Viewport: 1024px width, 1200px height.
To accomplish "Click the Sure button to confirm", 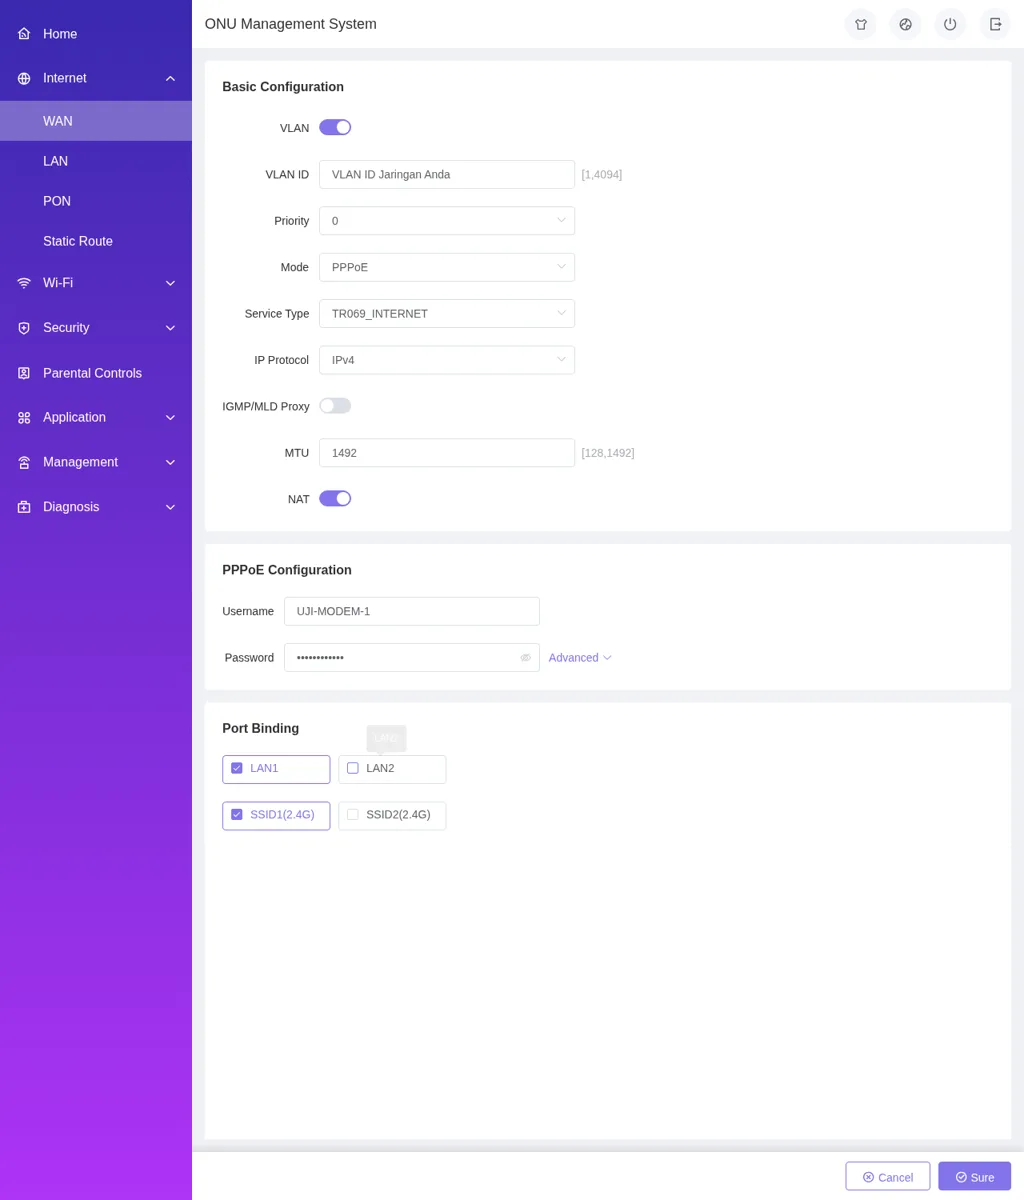I will 975,1176.
